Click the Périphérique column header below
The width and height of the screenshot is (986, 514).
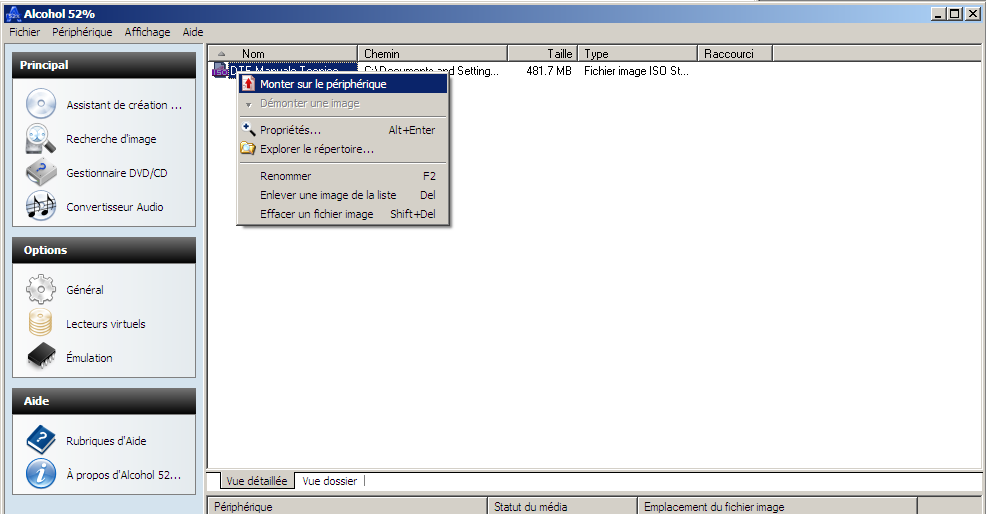[347, 506]
